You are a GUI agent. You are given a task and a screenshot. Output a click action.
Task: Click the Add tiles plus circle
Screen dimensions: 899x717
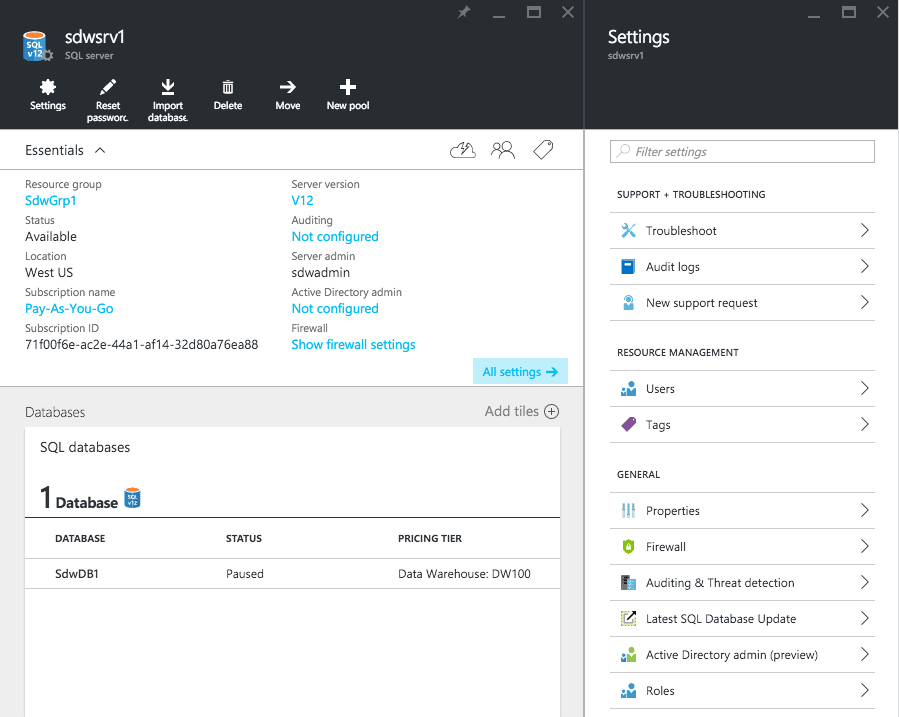click(552, 412)
